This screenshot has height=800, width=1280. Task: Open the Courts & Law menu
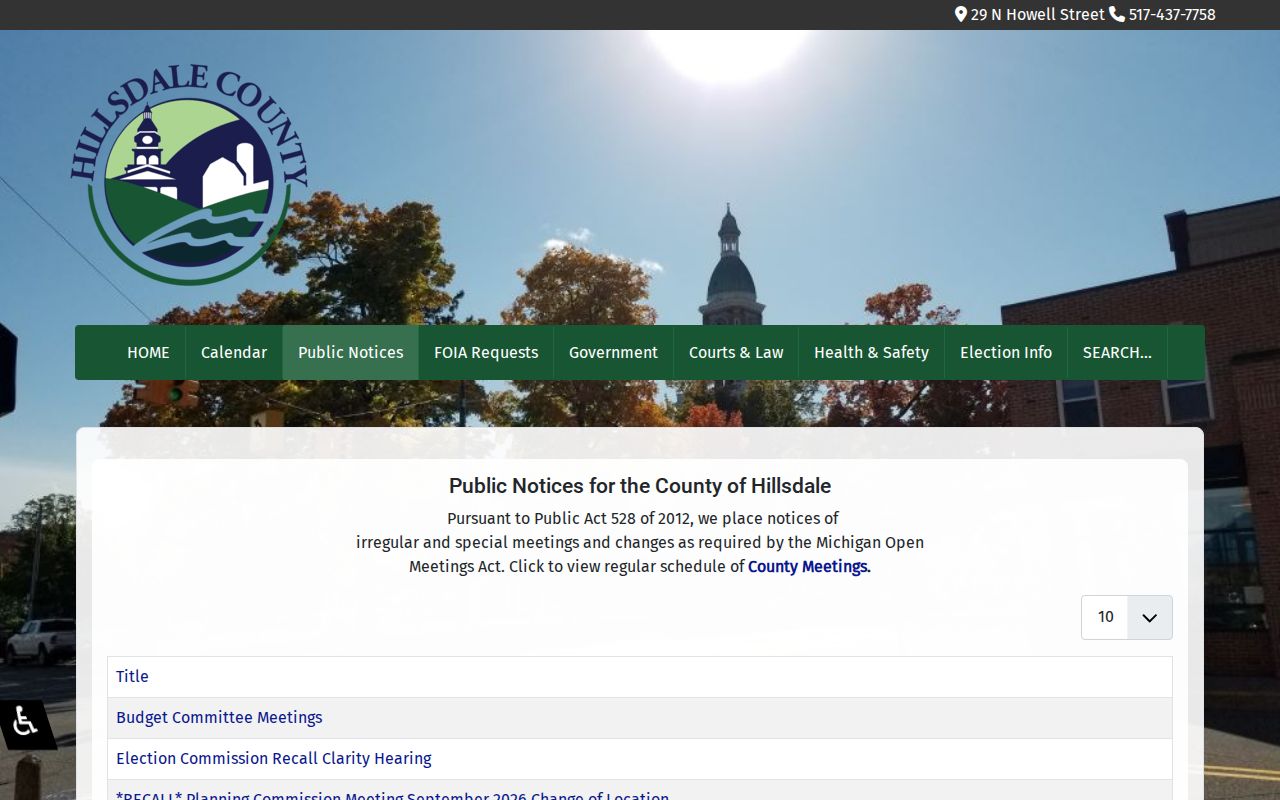[x=736, y=352]
